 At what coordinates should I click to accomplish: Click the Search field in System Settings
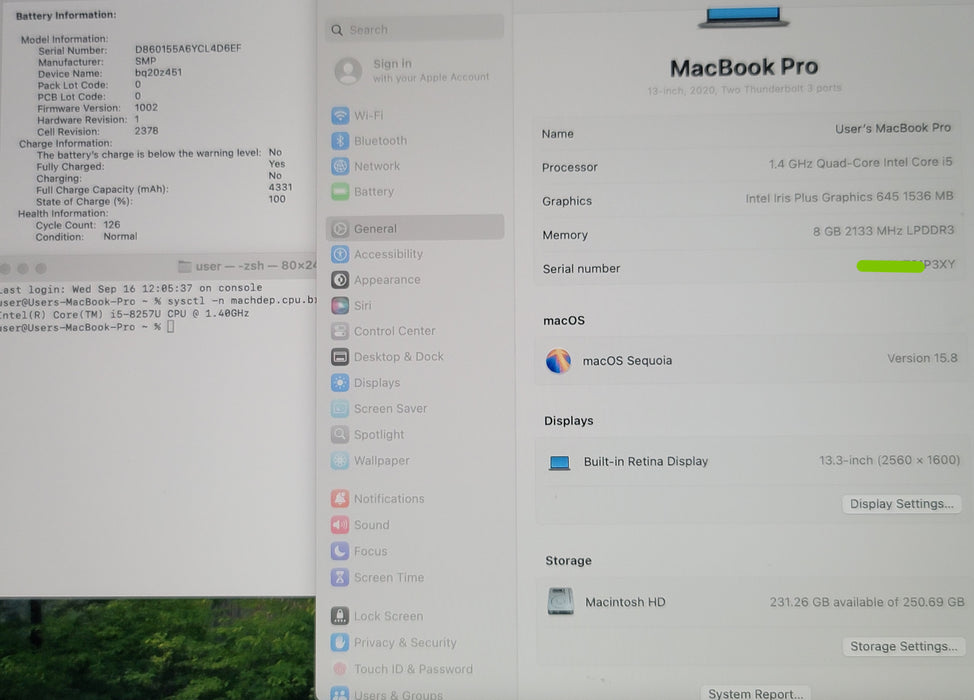(414, 30)
